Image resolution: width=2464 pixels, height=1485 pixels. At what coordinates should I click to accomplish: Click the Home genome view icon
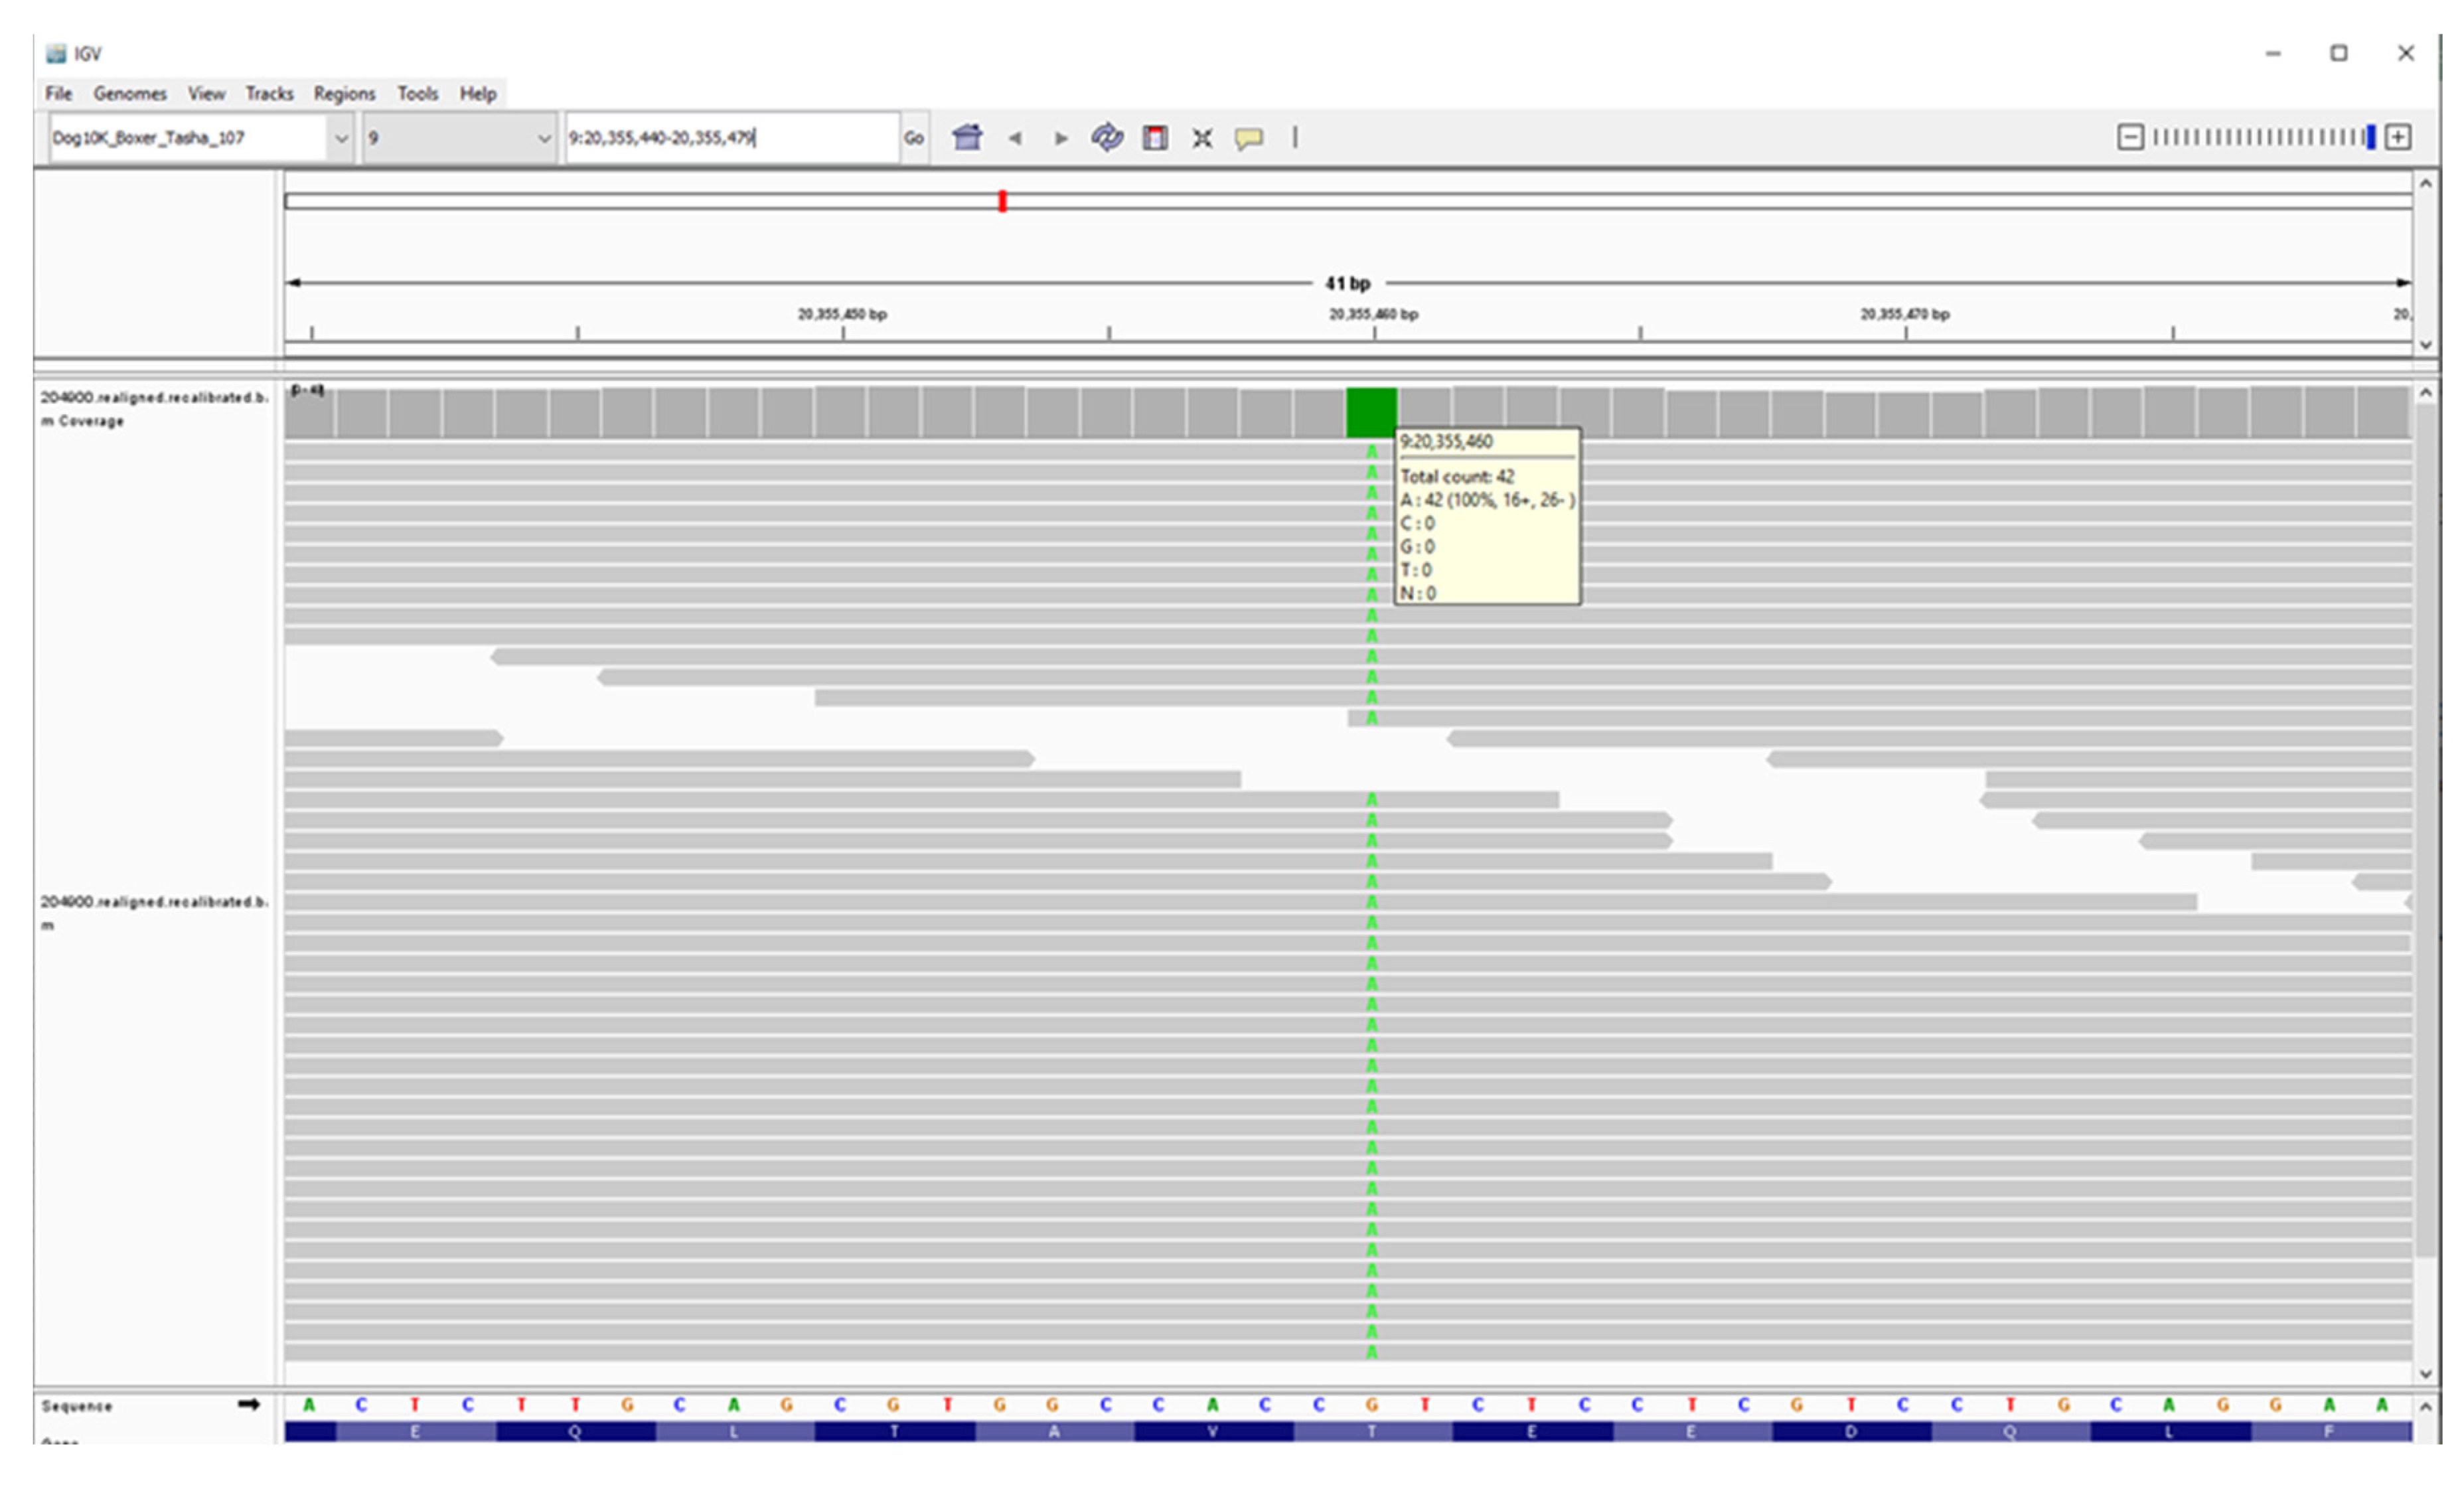point(967,137)
